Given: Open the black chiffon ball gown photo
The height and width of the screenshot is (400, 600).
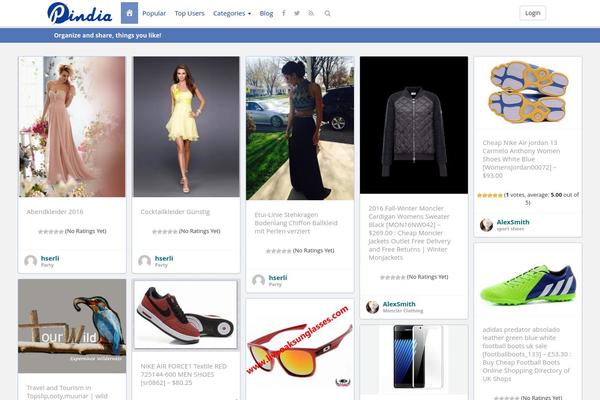Looking at the screenshot, I should 300,128.
